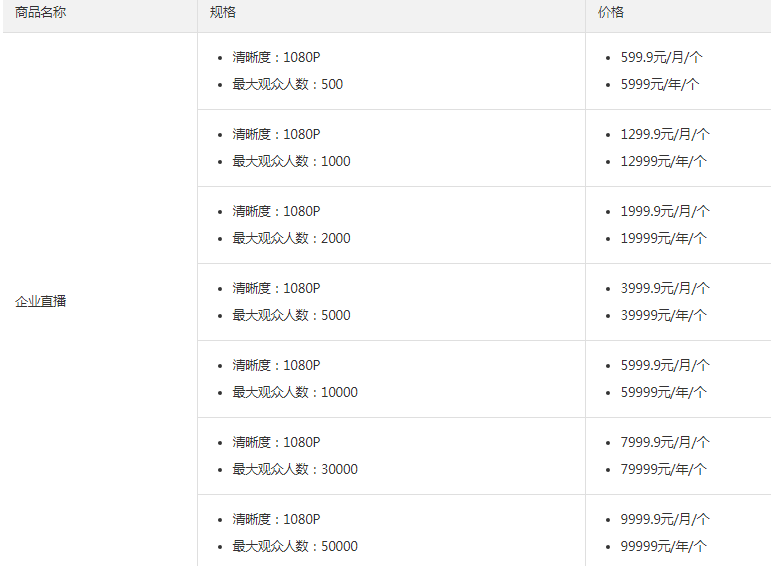Click the 19999元/年/个 price entry
The height and width of the screenshot is (566, 771).
click(664, 238)
